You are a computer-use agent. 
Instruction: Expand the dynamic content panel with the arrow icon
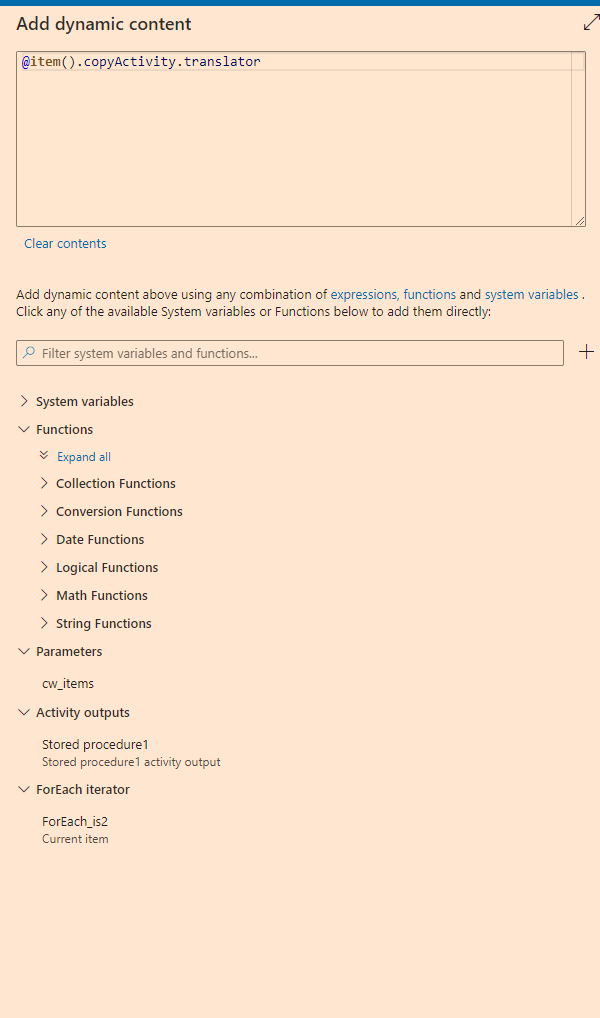click(591, 23)
